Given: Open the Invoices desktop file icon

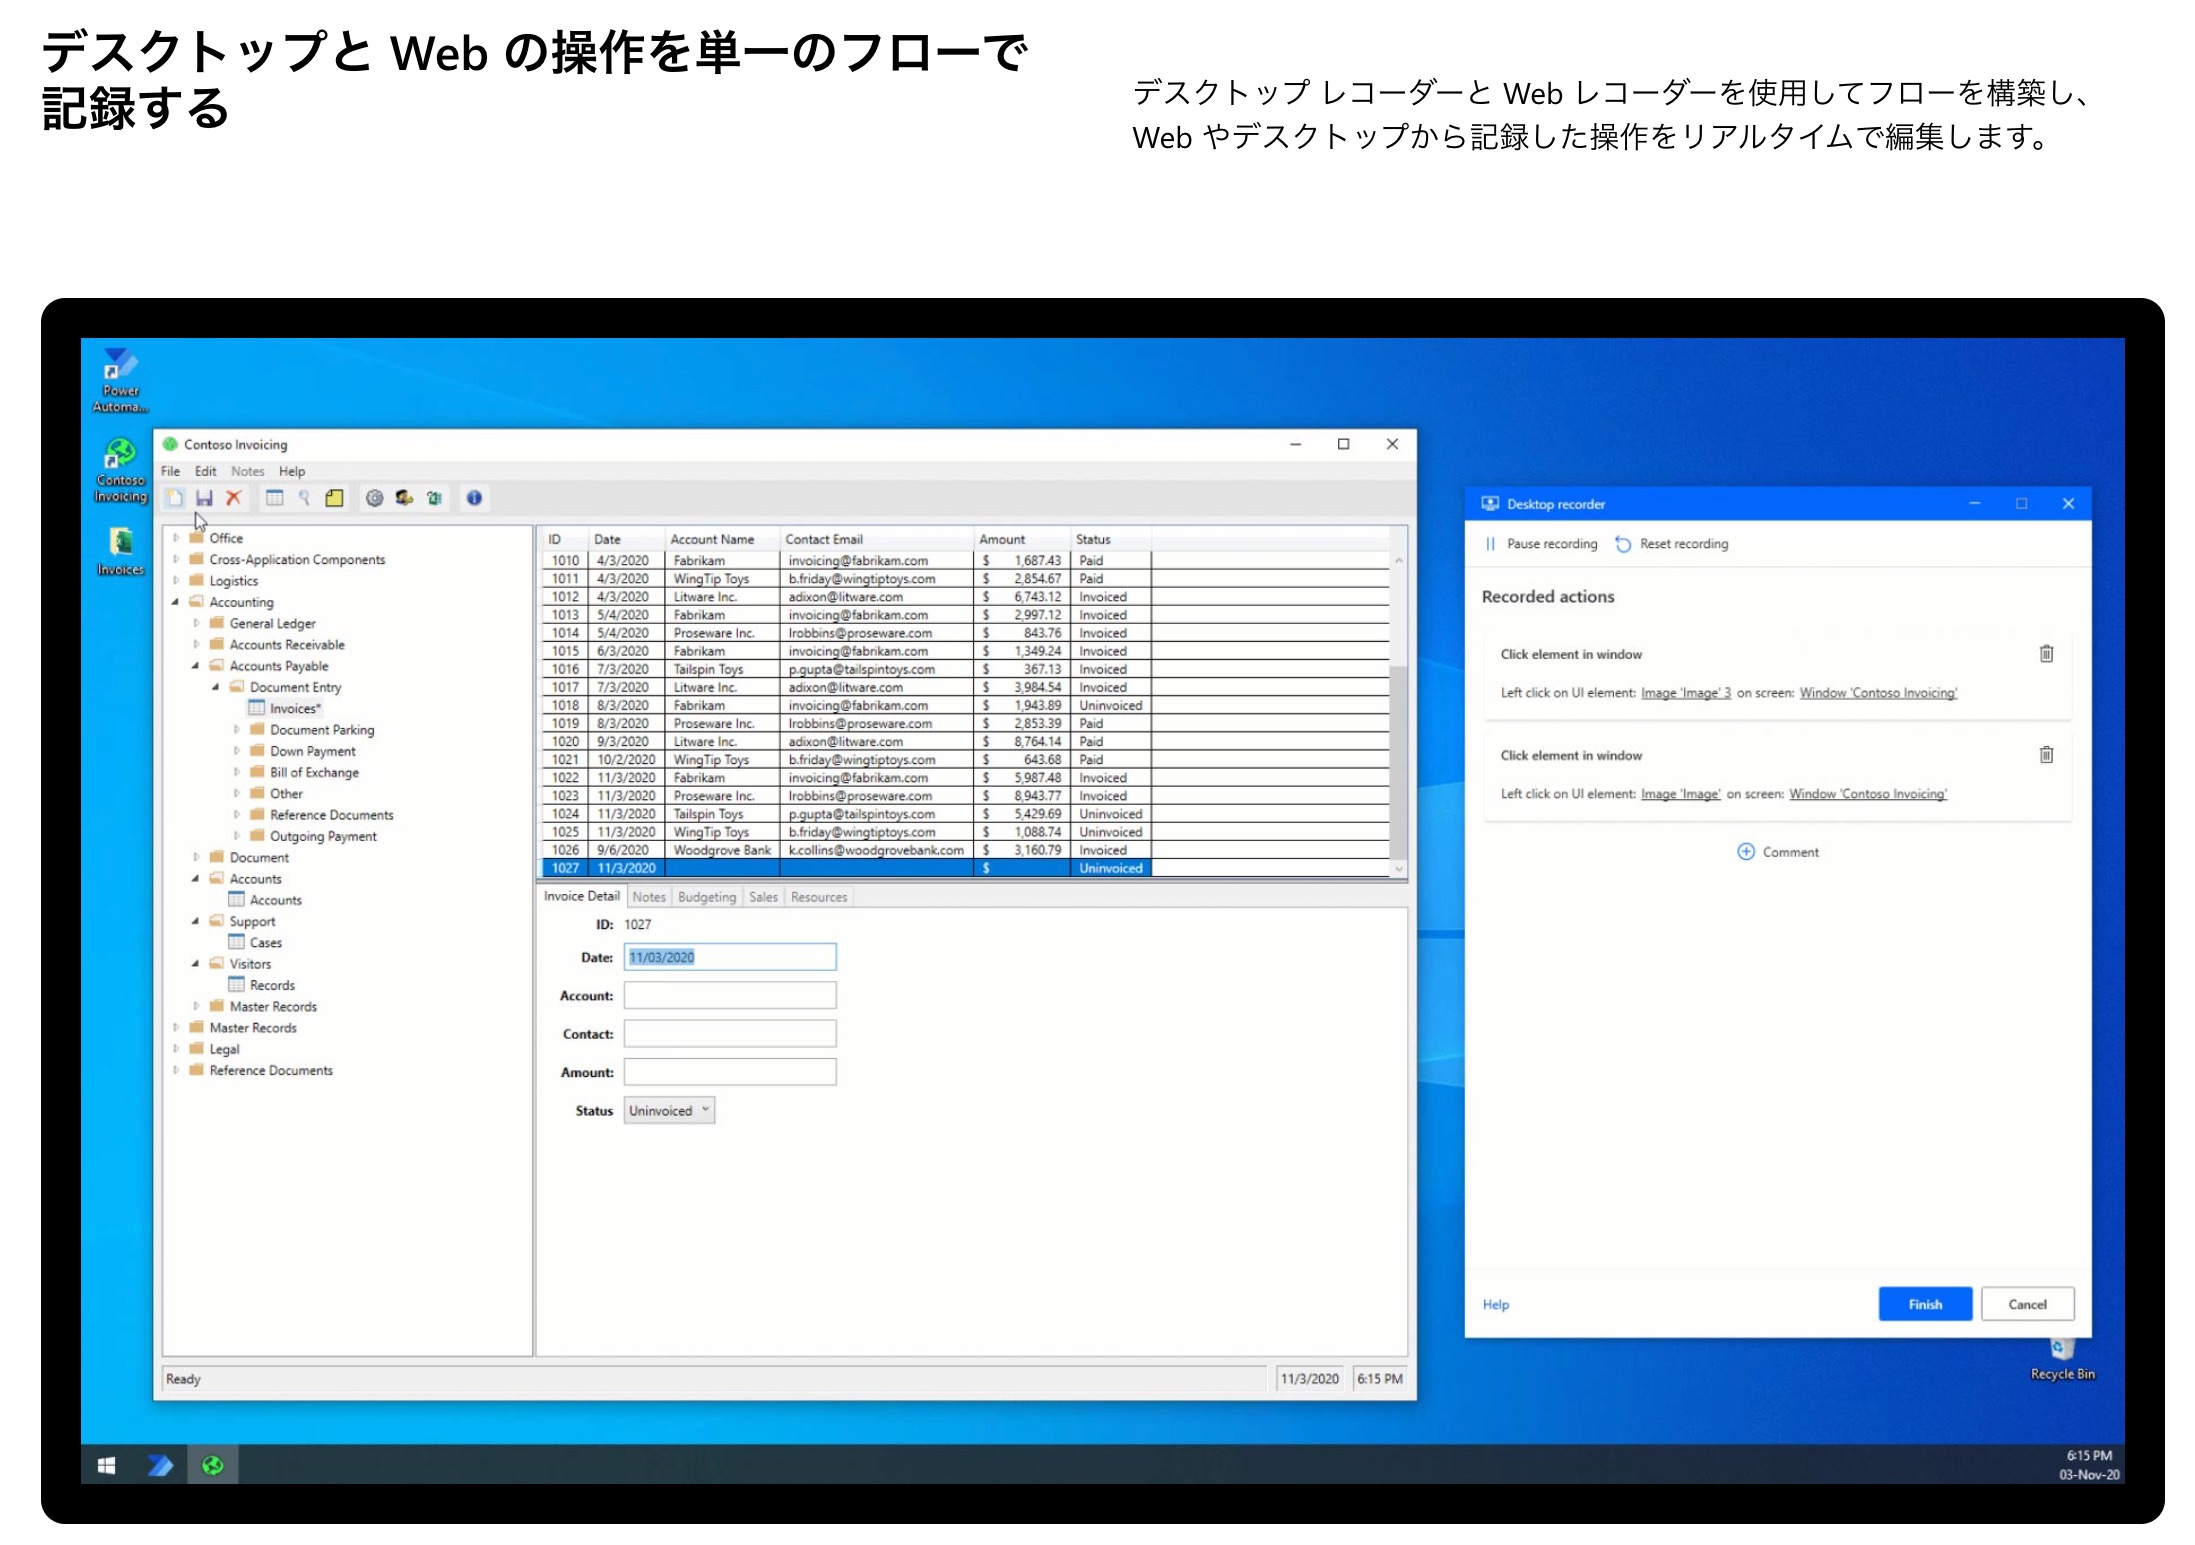Looking at the screenshot, I should tap(120, 551).
